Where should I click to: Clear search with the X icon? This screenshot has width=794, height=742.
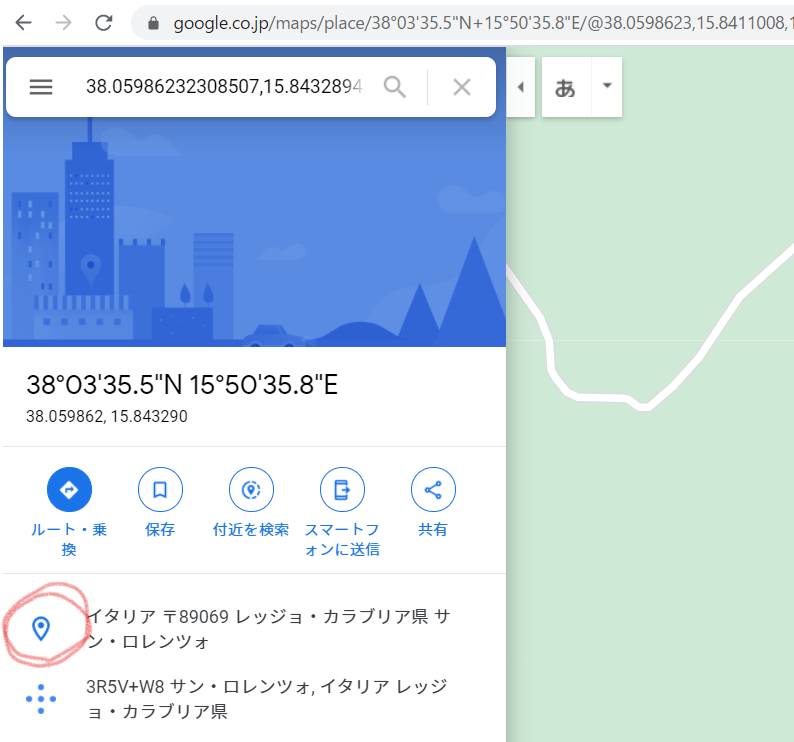[461, 87]
